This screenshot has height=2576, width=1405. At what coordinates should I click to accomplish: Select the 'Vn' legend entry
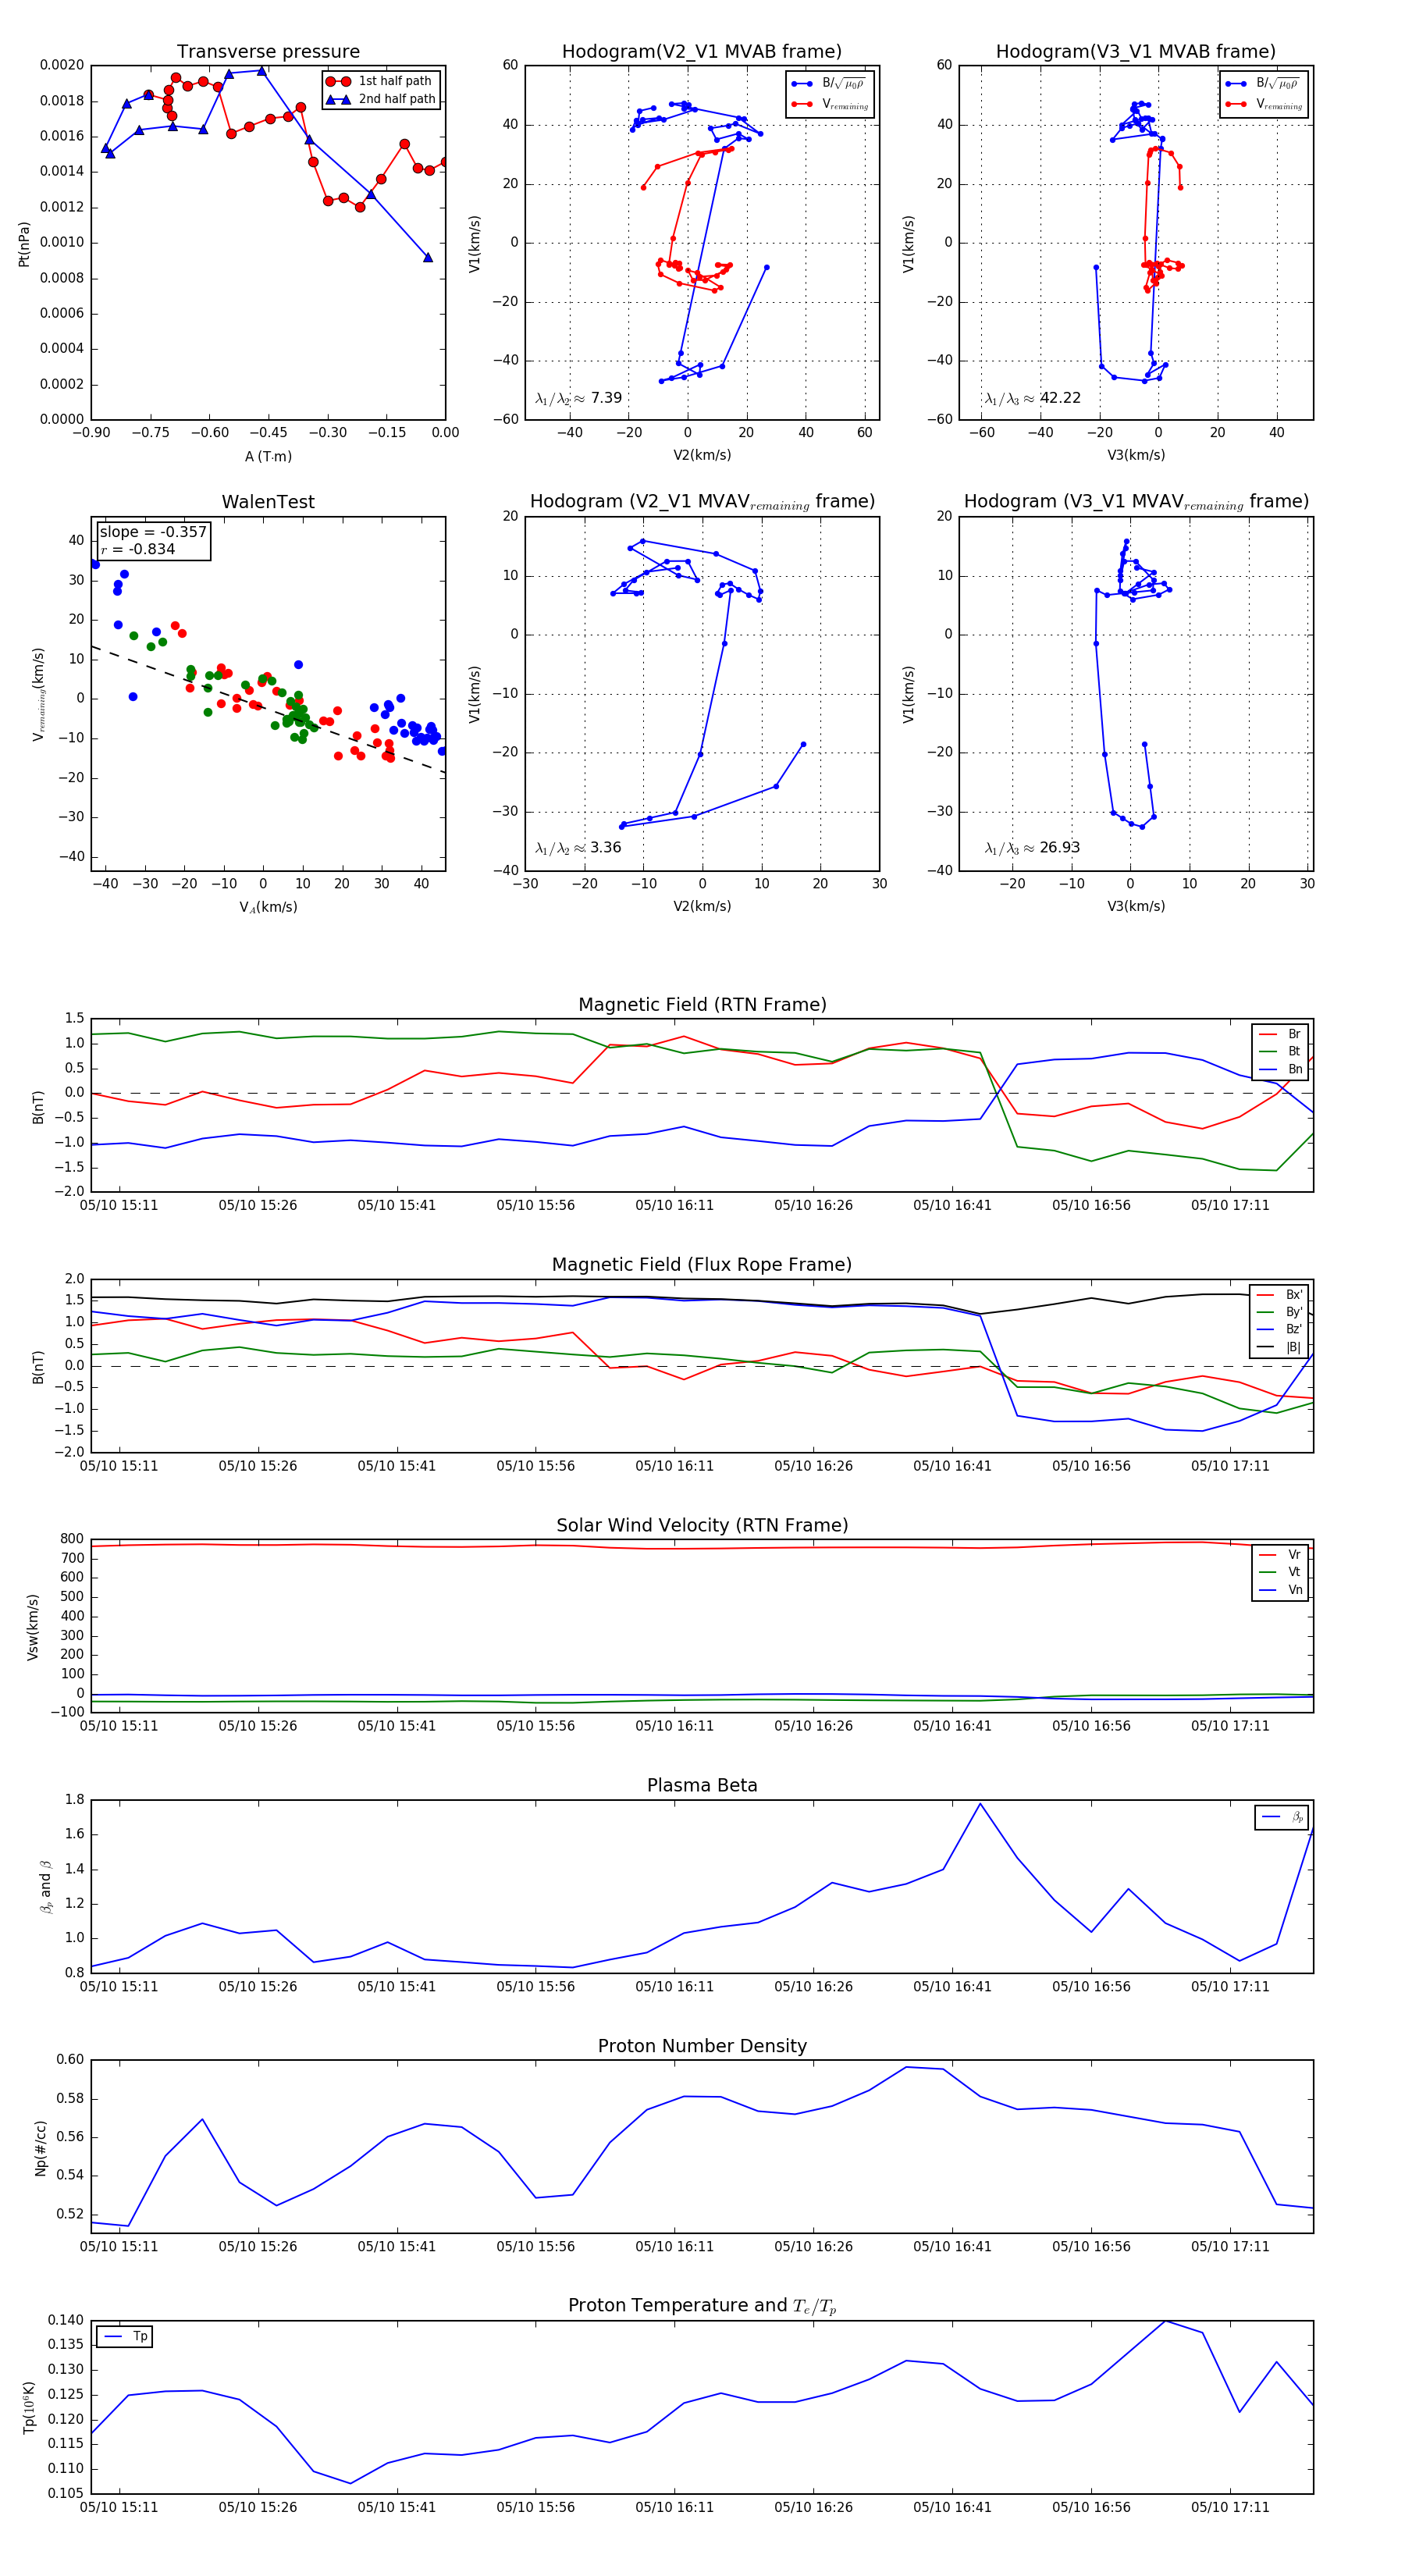click(1280, 1590)
